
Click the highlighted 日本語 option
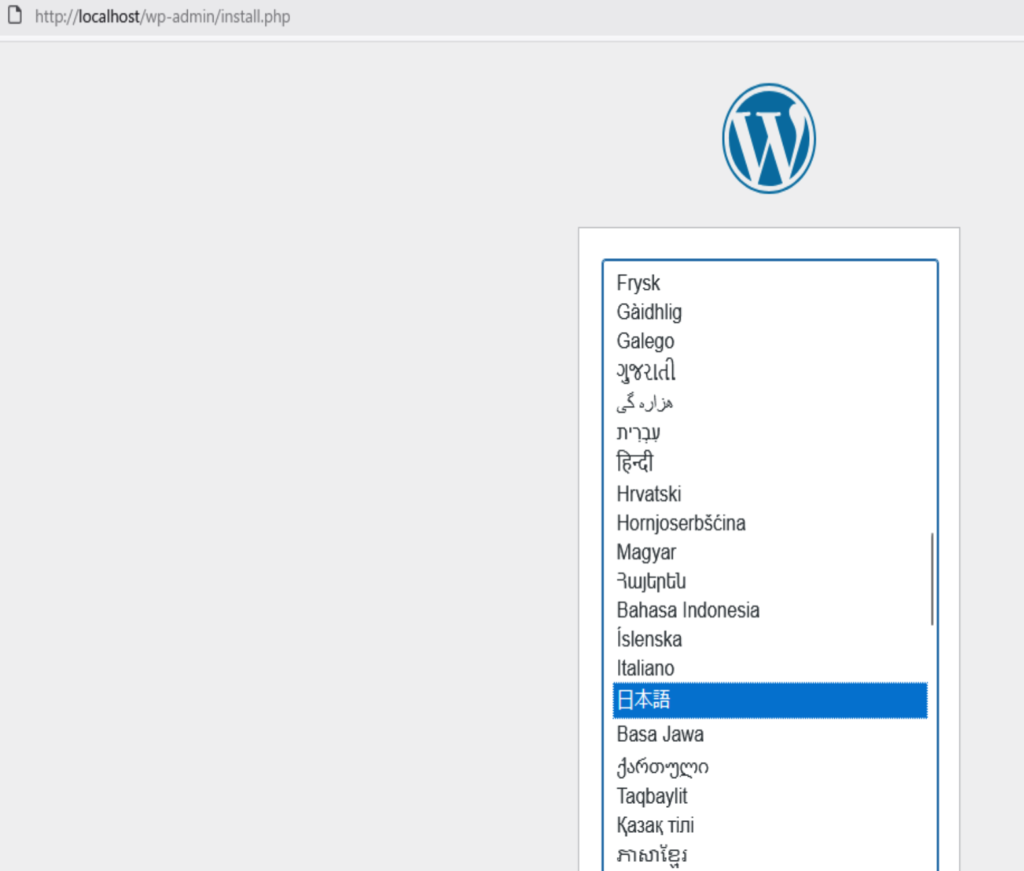coord(769,700)
